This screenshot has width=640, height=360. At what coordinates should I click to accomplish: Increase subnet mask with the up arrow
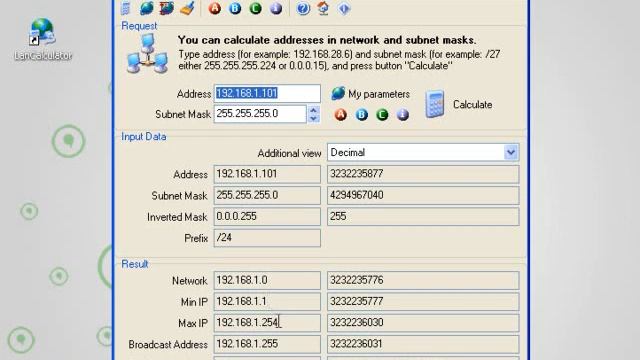click(x=313, y=110)
